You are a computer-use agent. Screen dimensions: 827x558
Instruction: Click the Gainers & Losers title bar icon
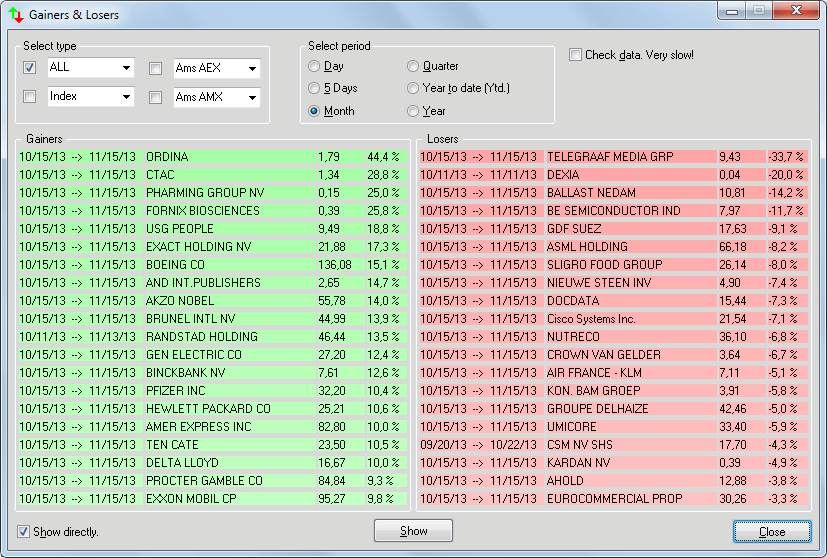pyautogui.click(x=16, y=14)
